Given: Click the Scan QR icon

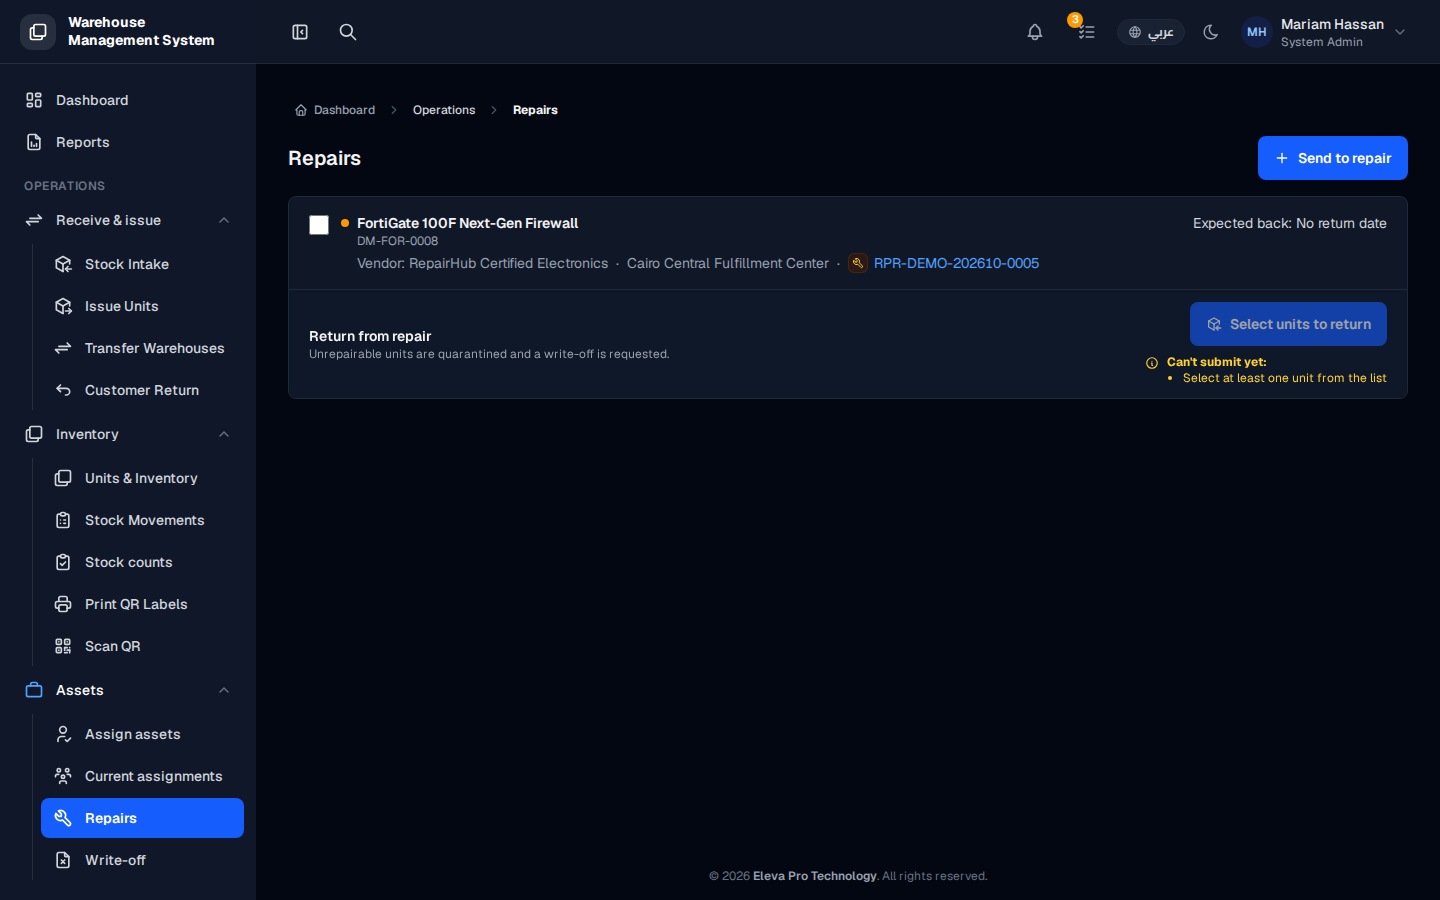Looking at the screenshot, I should (63, 646).
